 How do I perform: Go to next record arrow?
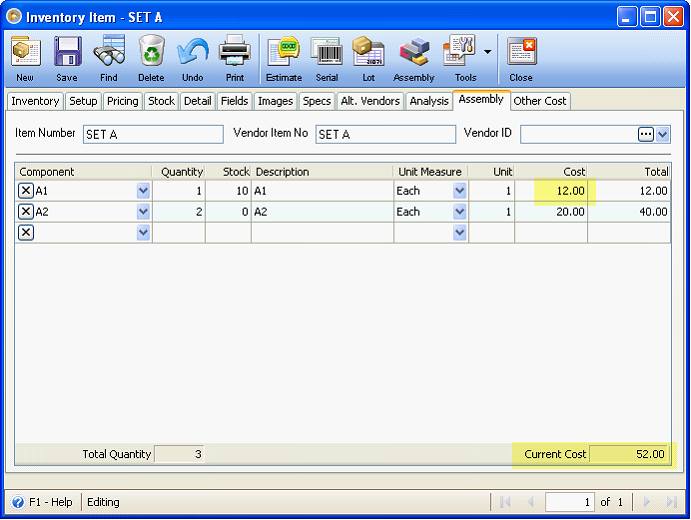click(x=646, y=502)
